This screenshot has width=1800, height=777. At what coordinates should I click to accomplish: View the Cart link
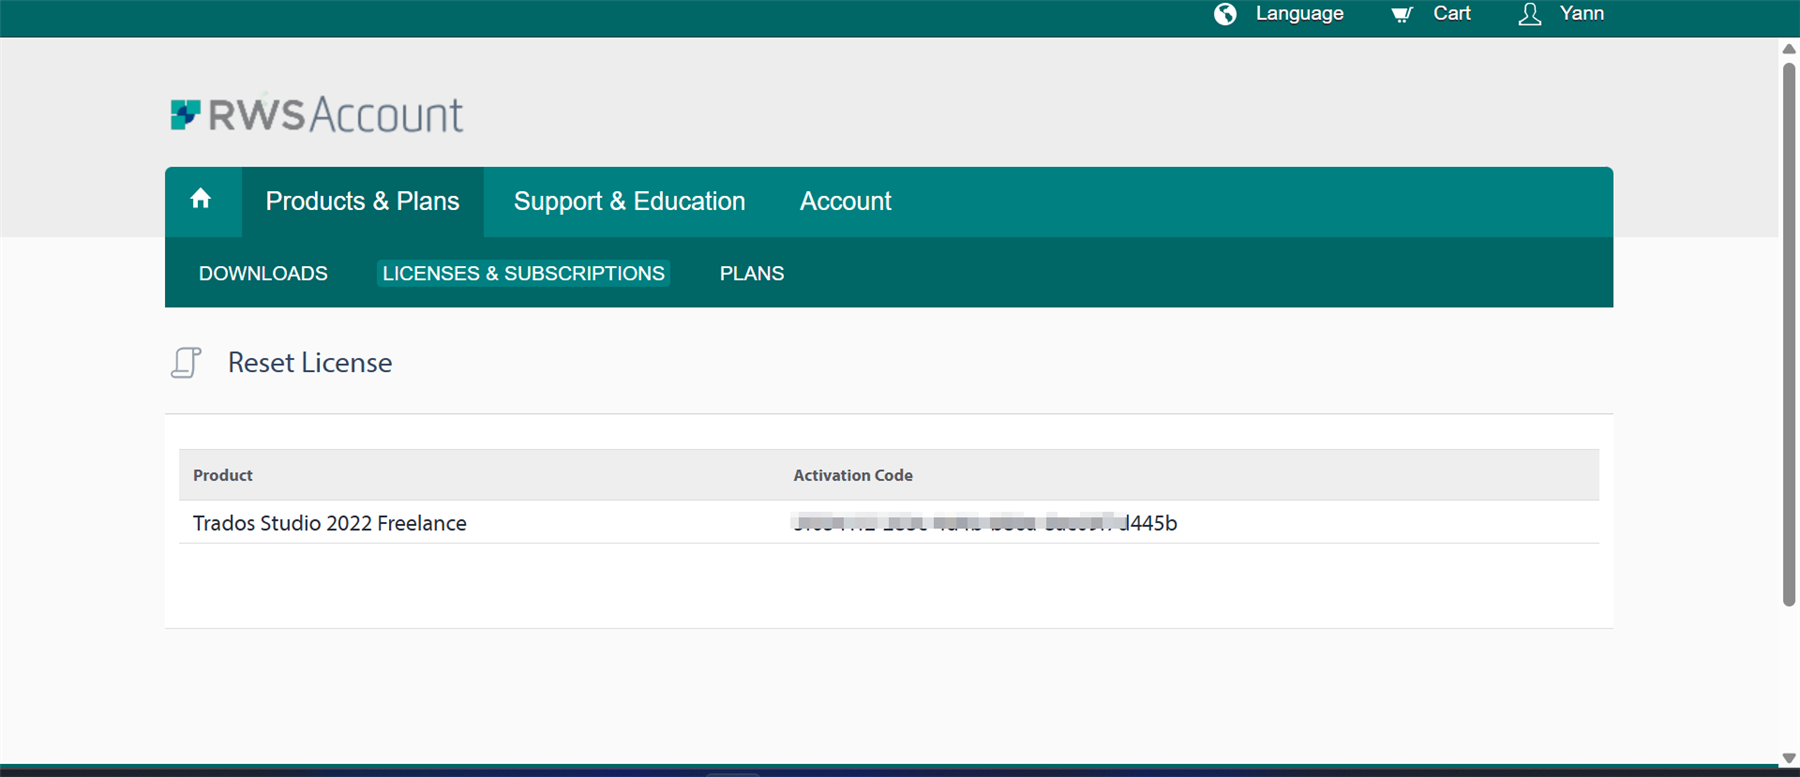click(1451, 14)
